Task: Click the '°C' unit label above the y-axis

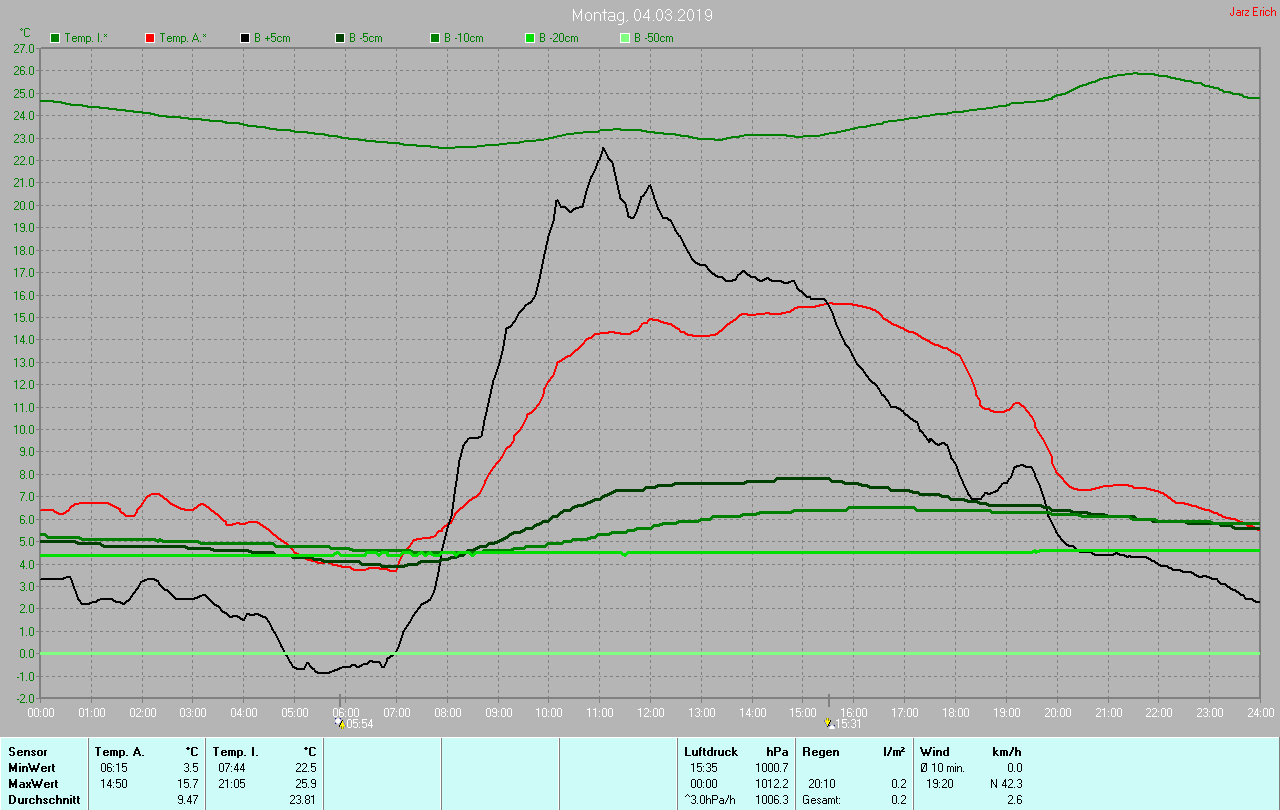Action: pyautogui.click(x=25, y=33)
